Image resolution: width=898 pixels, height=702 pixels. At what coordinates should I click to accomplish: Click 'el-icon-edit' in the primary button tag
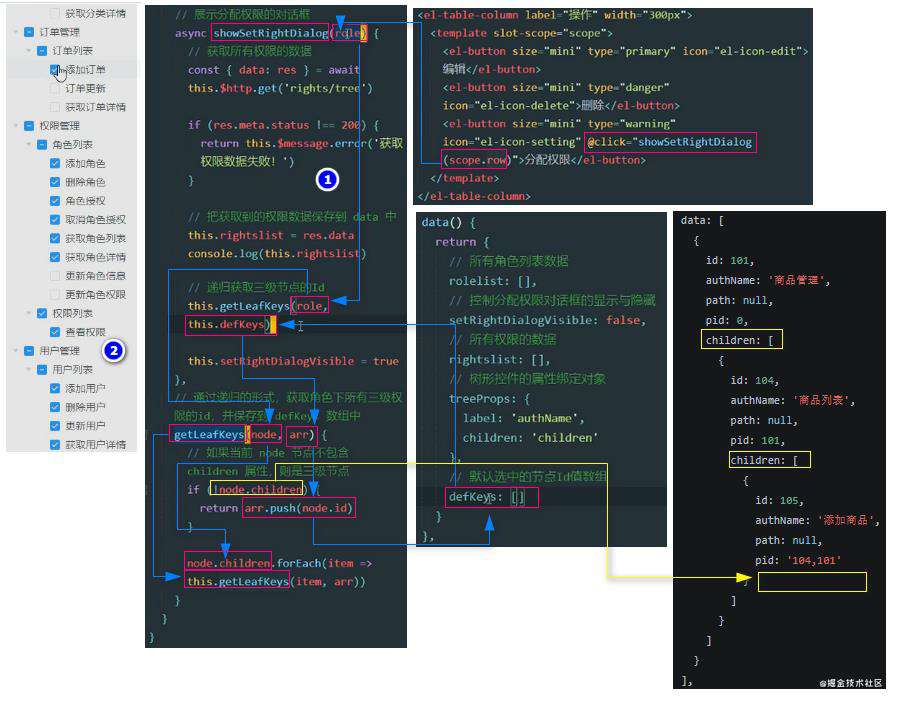tap(758, 52)
